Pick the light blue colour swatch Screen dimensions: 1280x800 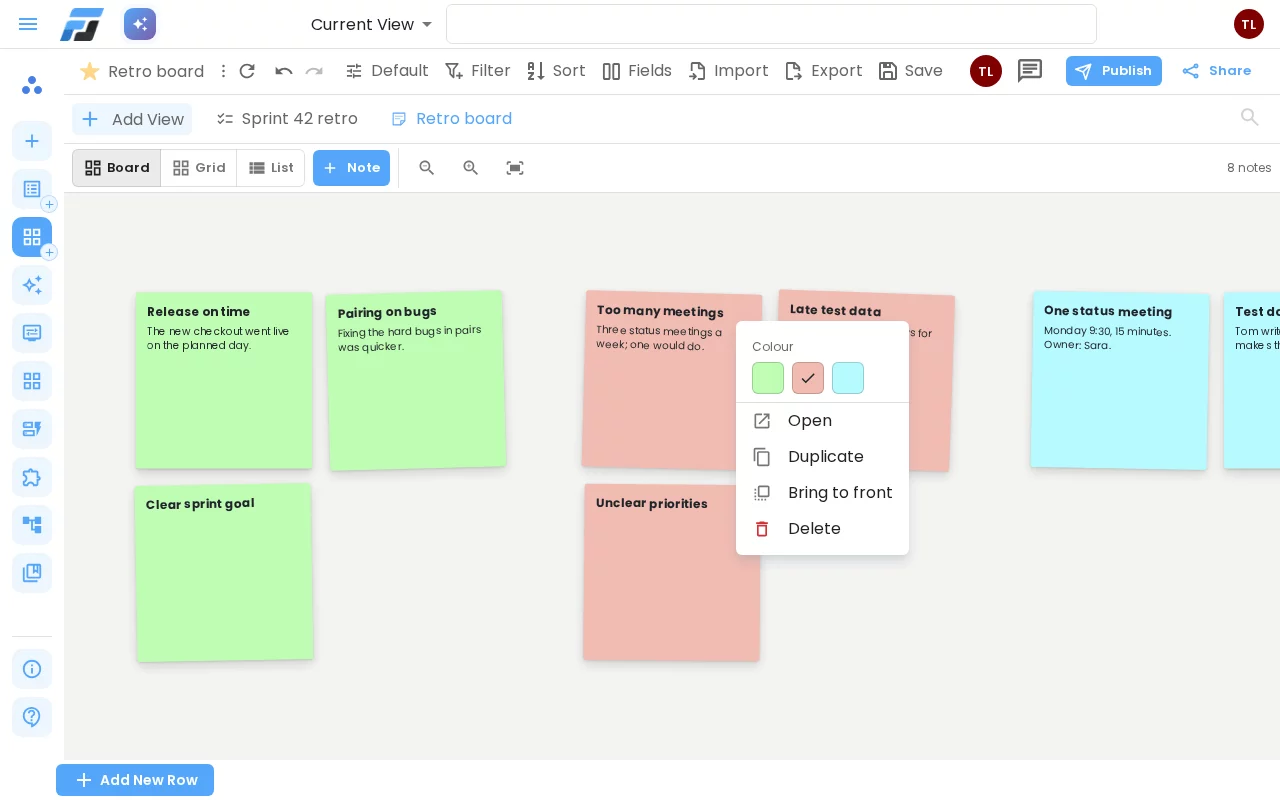[x=848, y=378]
